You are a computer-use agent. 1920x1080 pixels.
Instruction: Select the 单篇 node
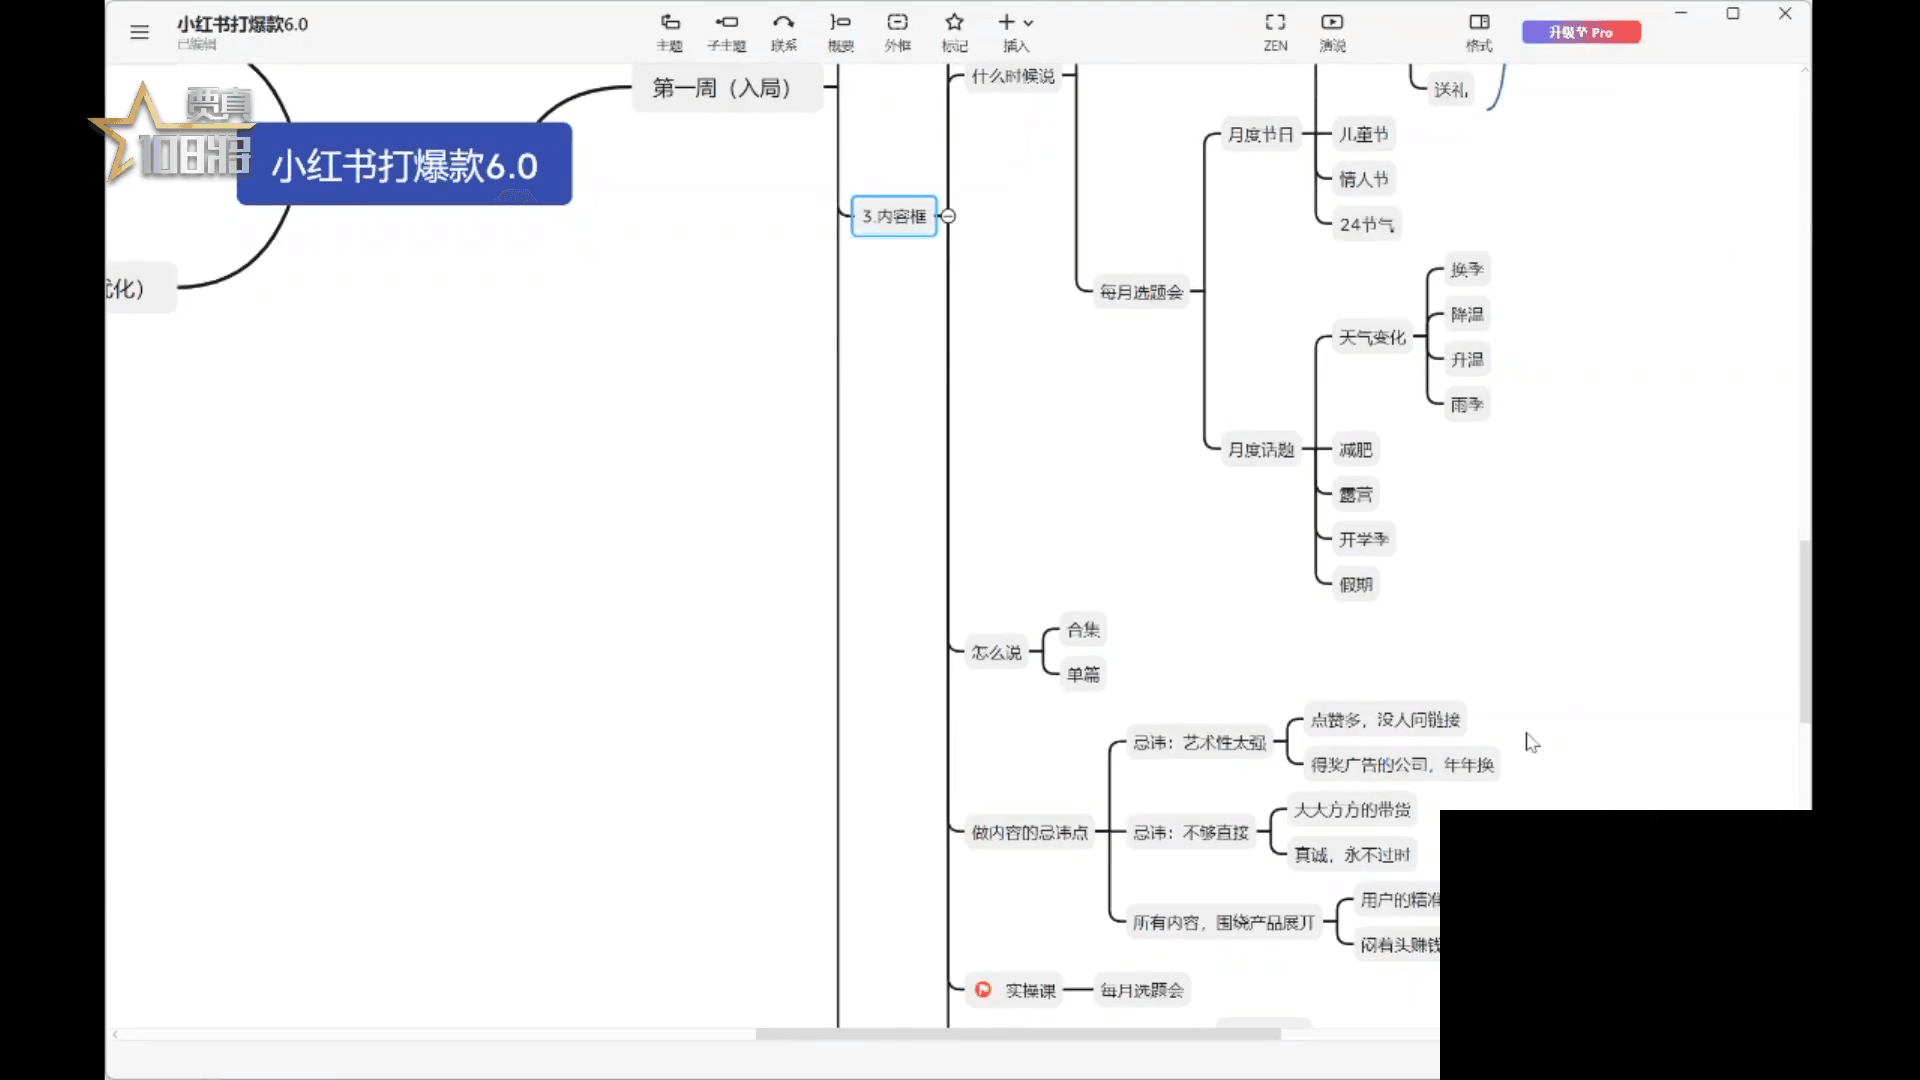tap(1083, 675)
